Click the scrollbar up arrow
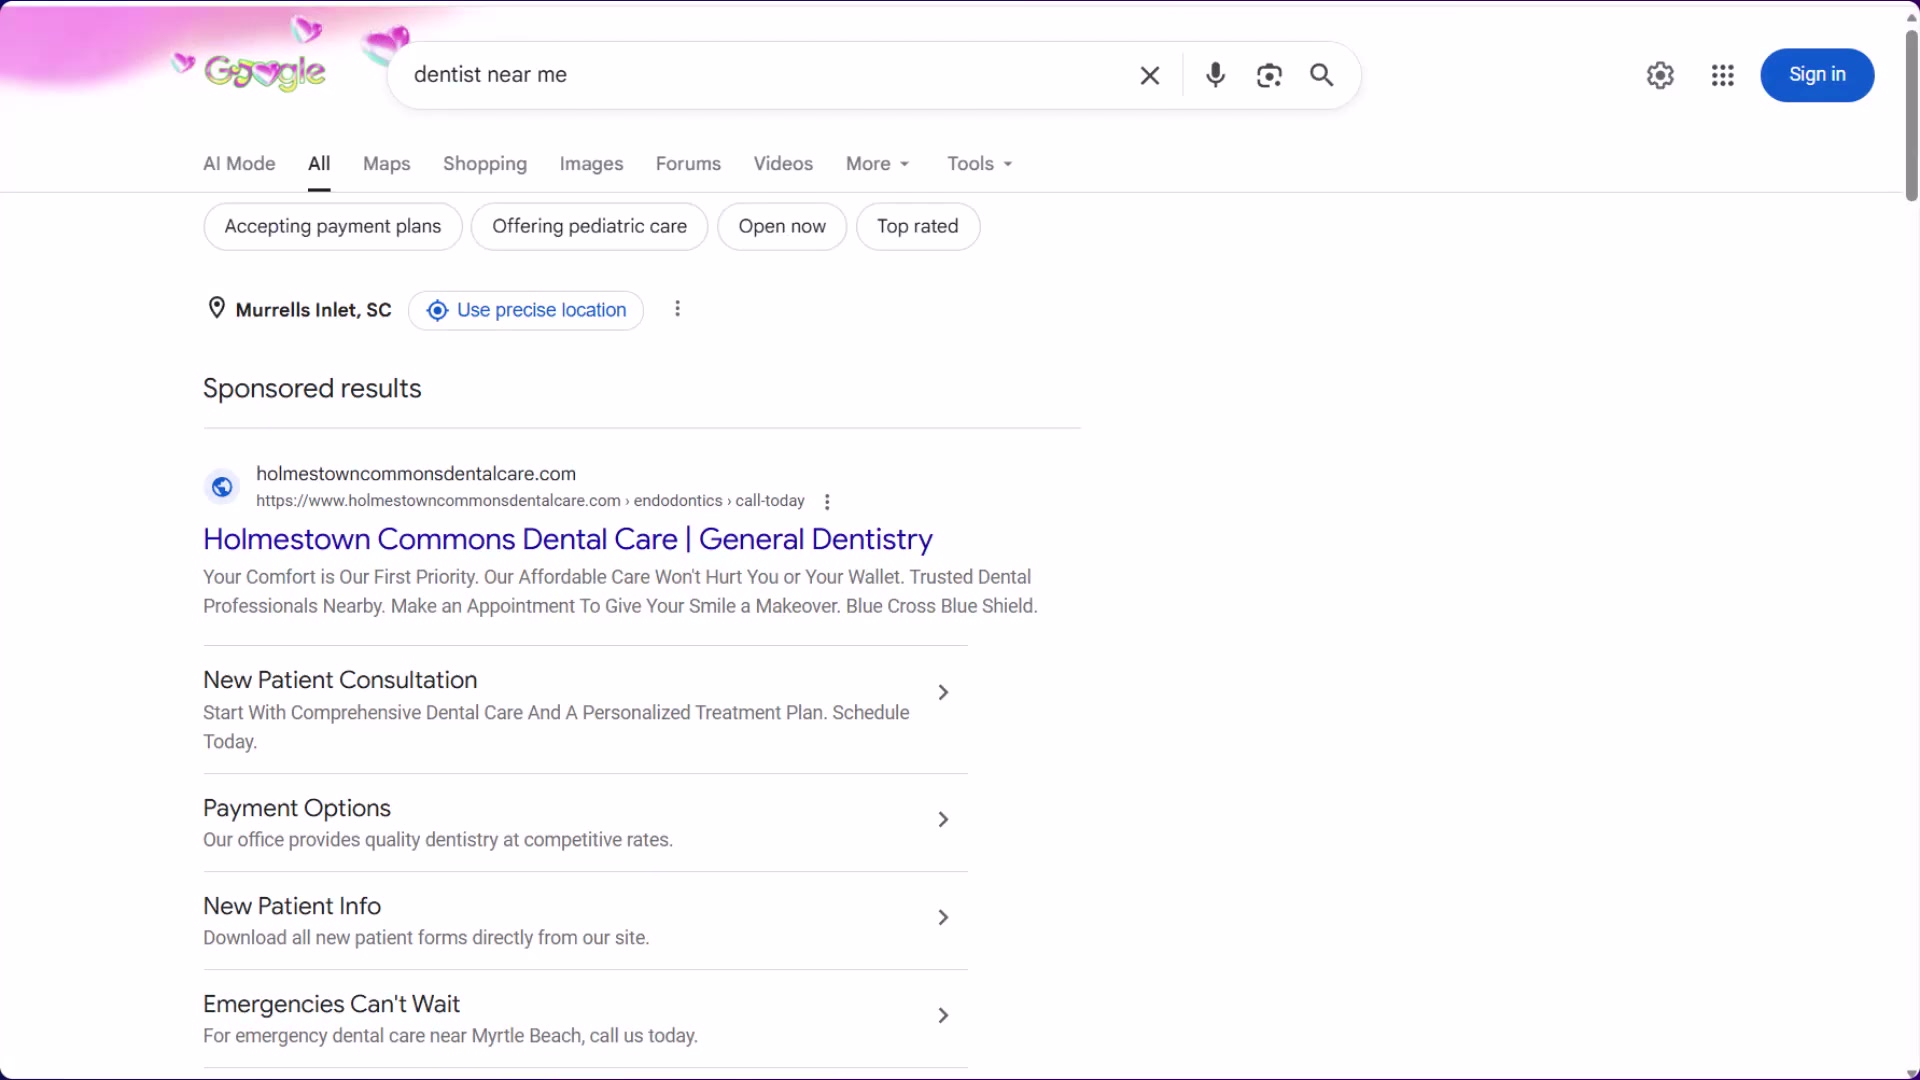 [x=1911, y=17]
